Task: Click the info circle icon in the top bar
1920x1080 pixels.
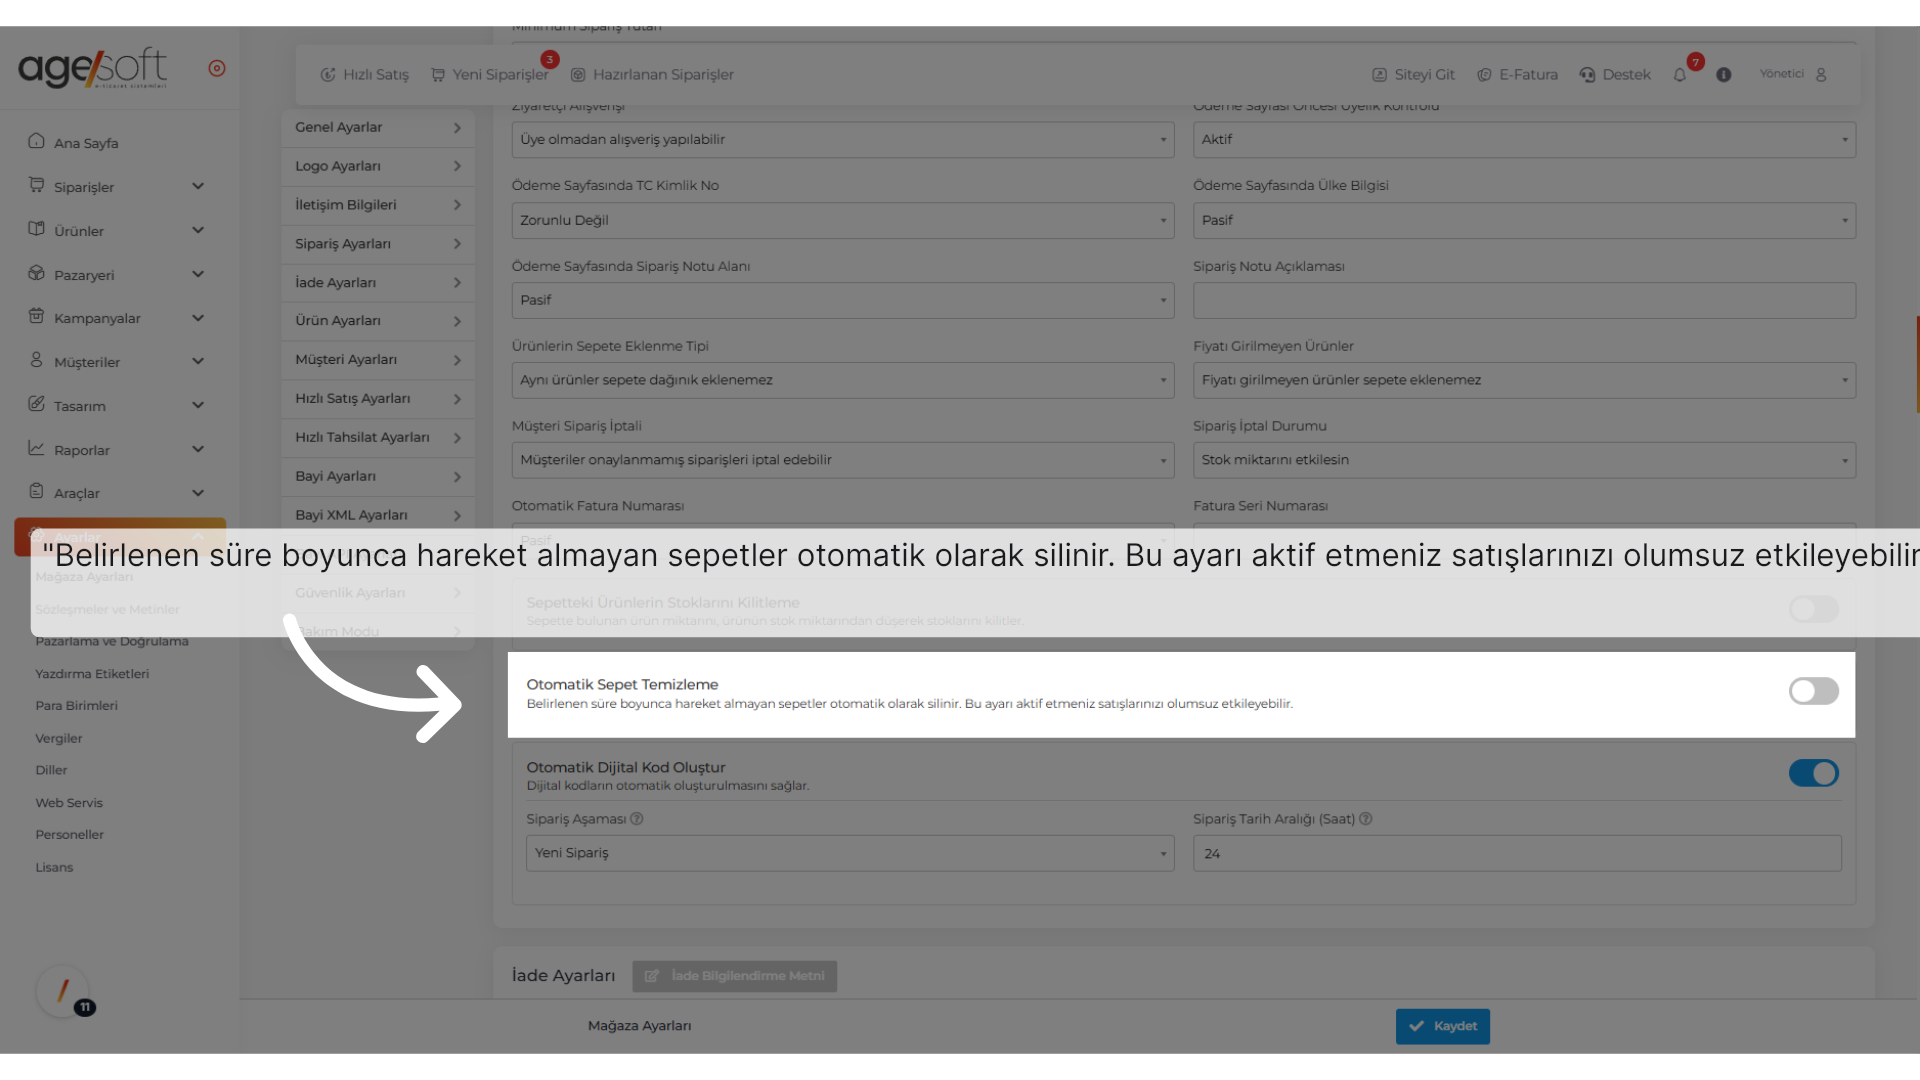Action: tap(1724, 75)
